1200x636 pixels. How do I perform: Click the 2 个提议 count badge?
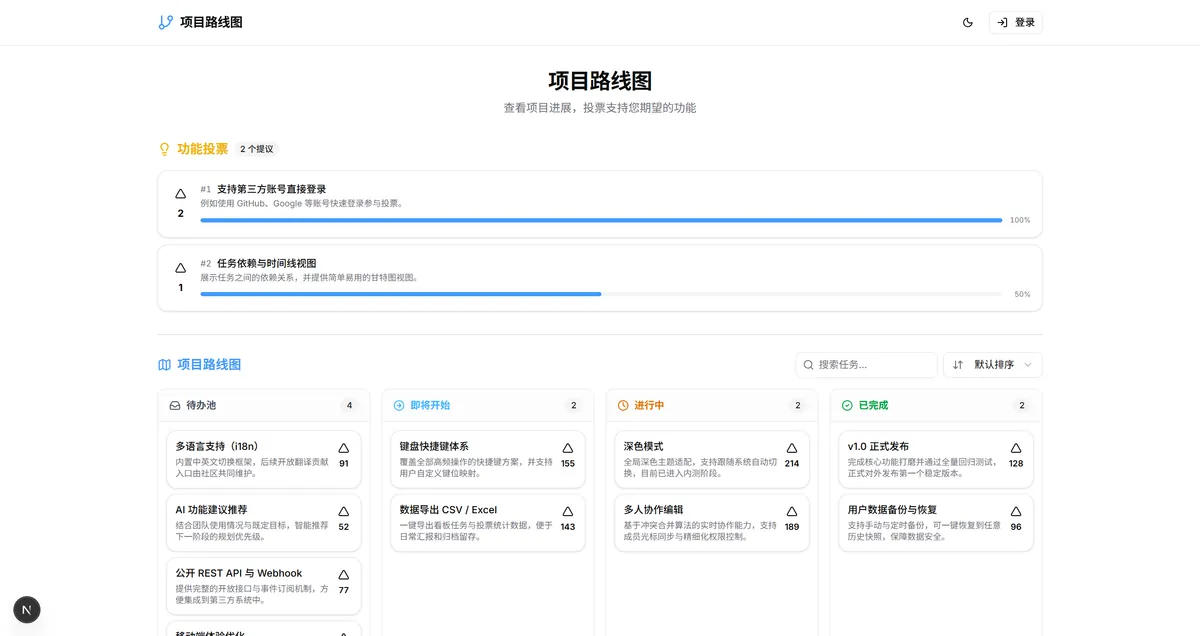257,149
